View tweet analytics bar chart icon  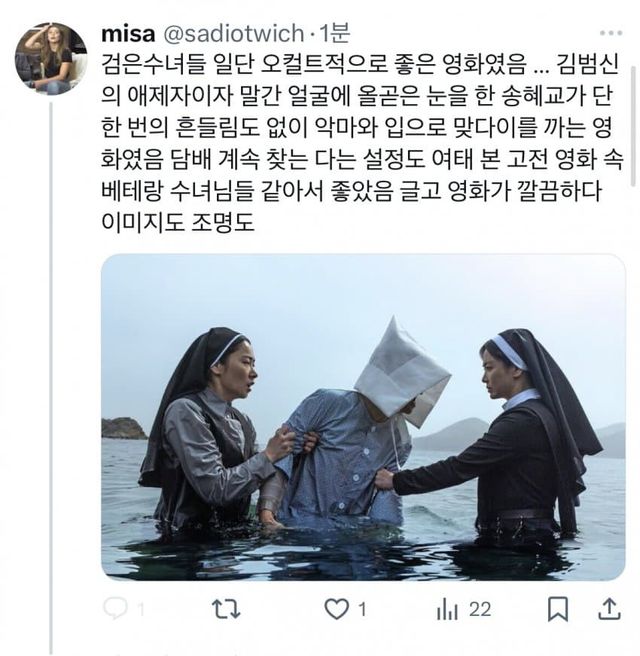pos(447,609)
